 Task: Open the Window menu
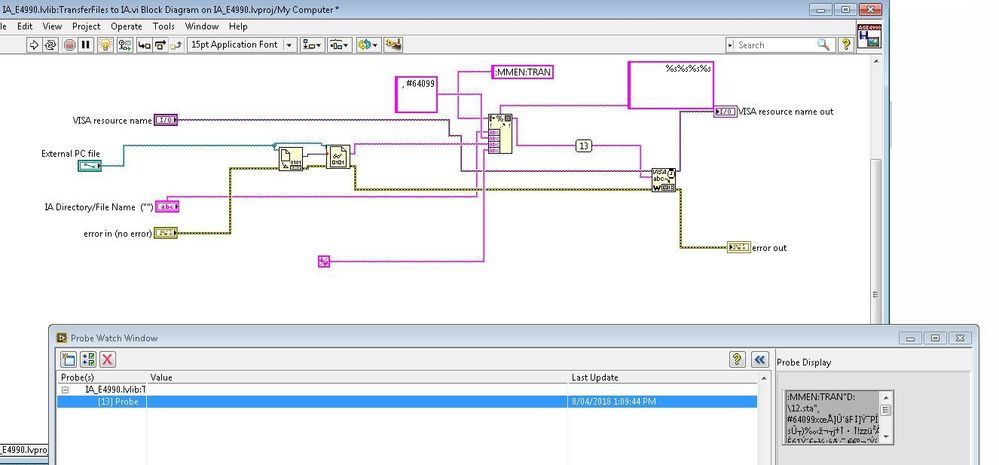(x=201, y=26)
